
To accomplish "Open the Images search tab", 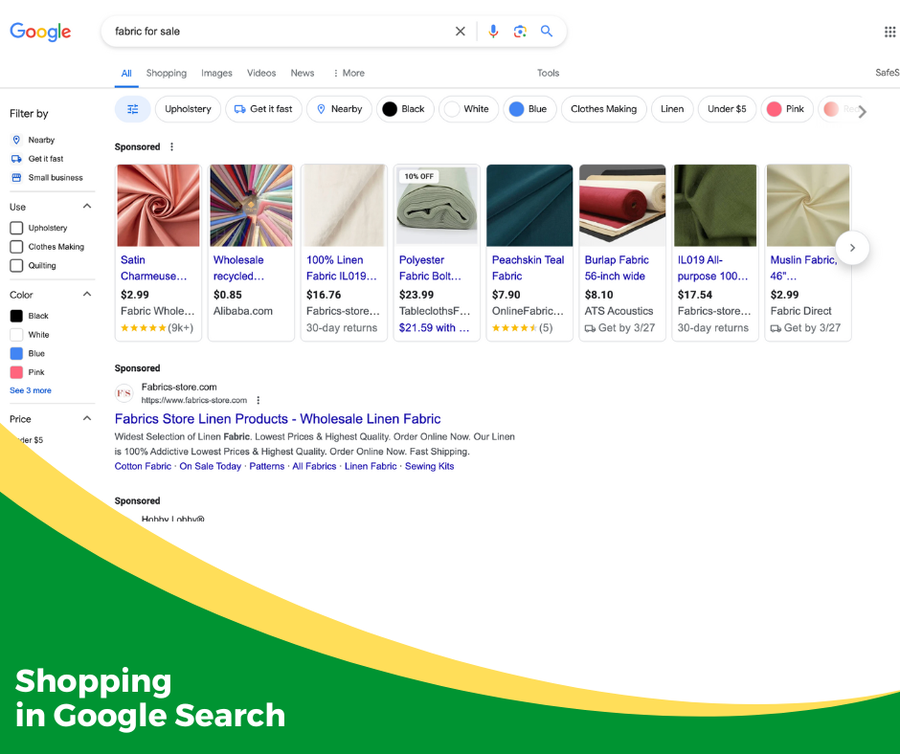I will [x=216, y=72].
